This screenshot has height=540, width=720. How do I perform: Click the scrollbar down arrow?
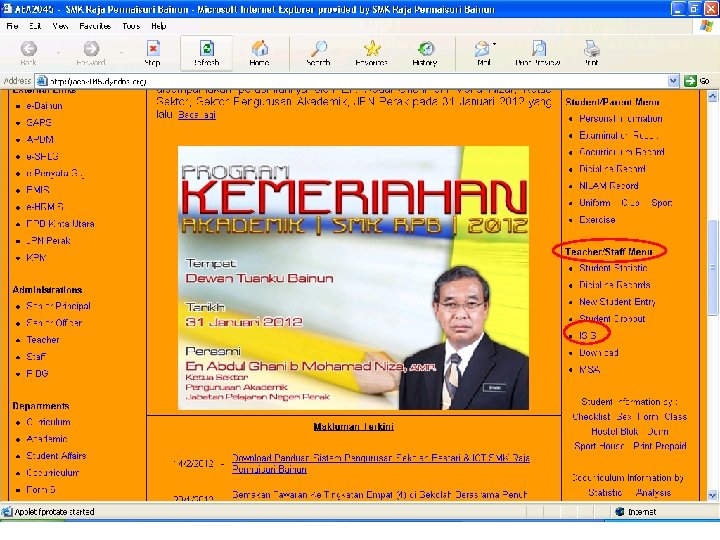pos(712,495)
